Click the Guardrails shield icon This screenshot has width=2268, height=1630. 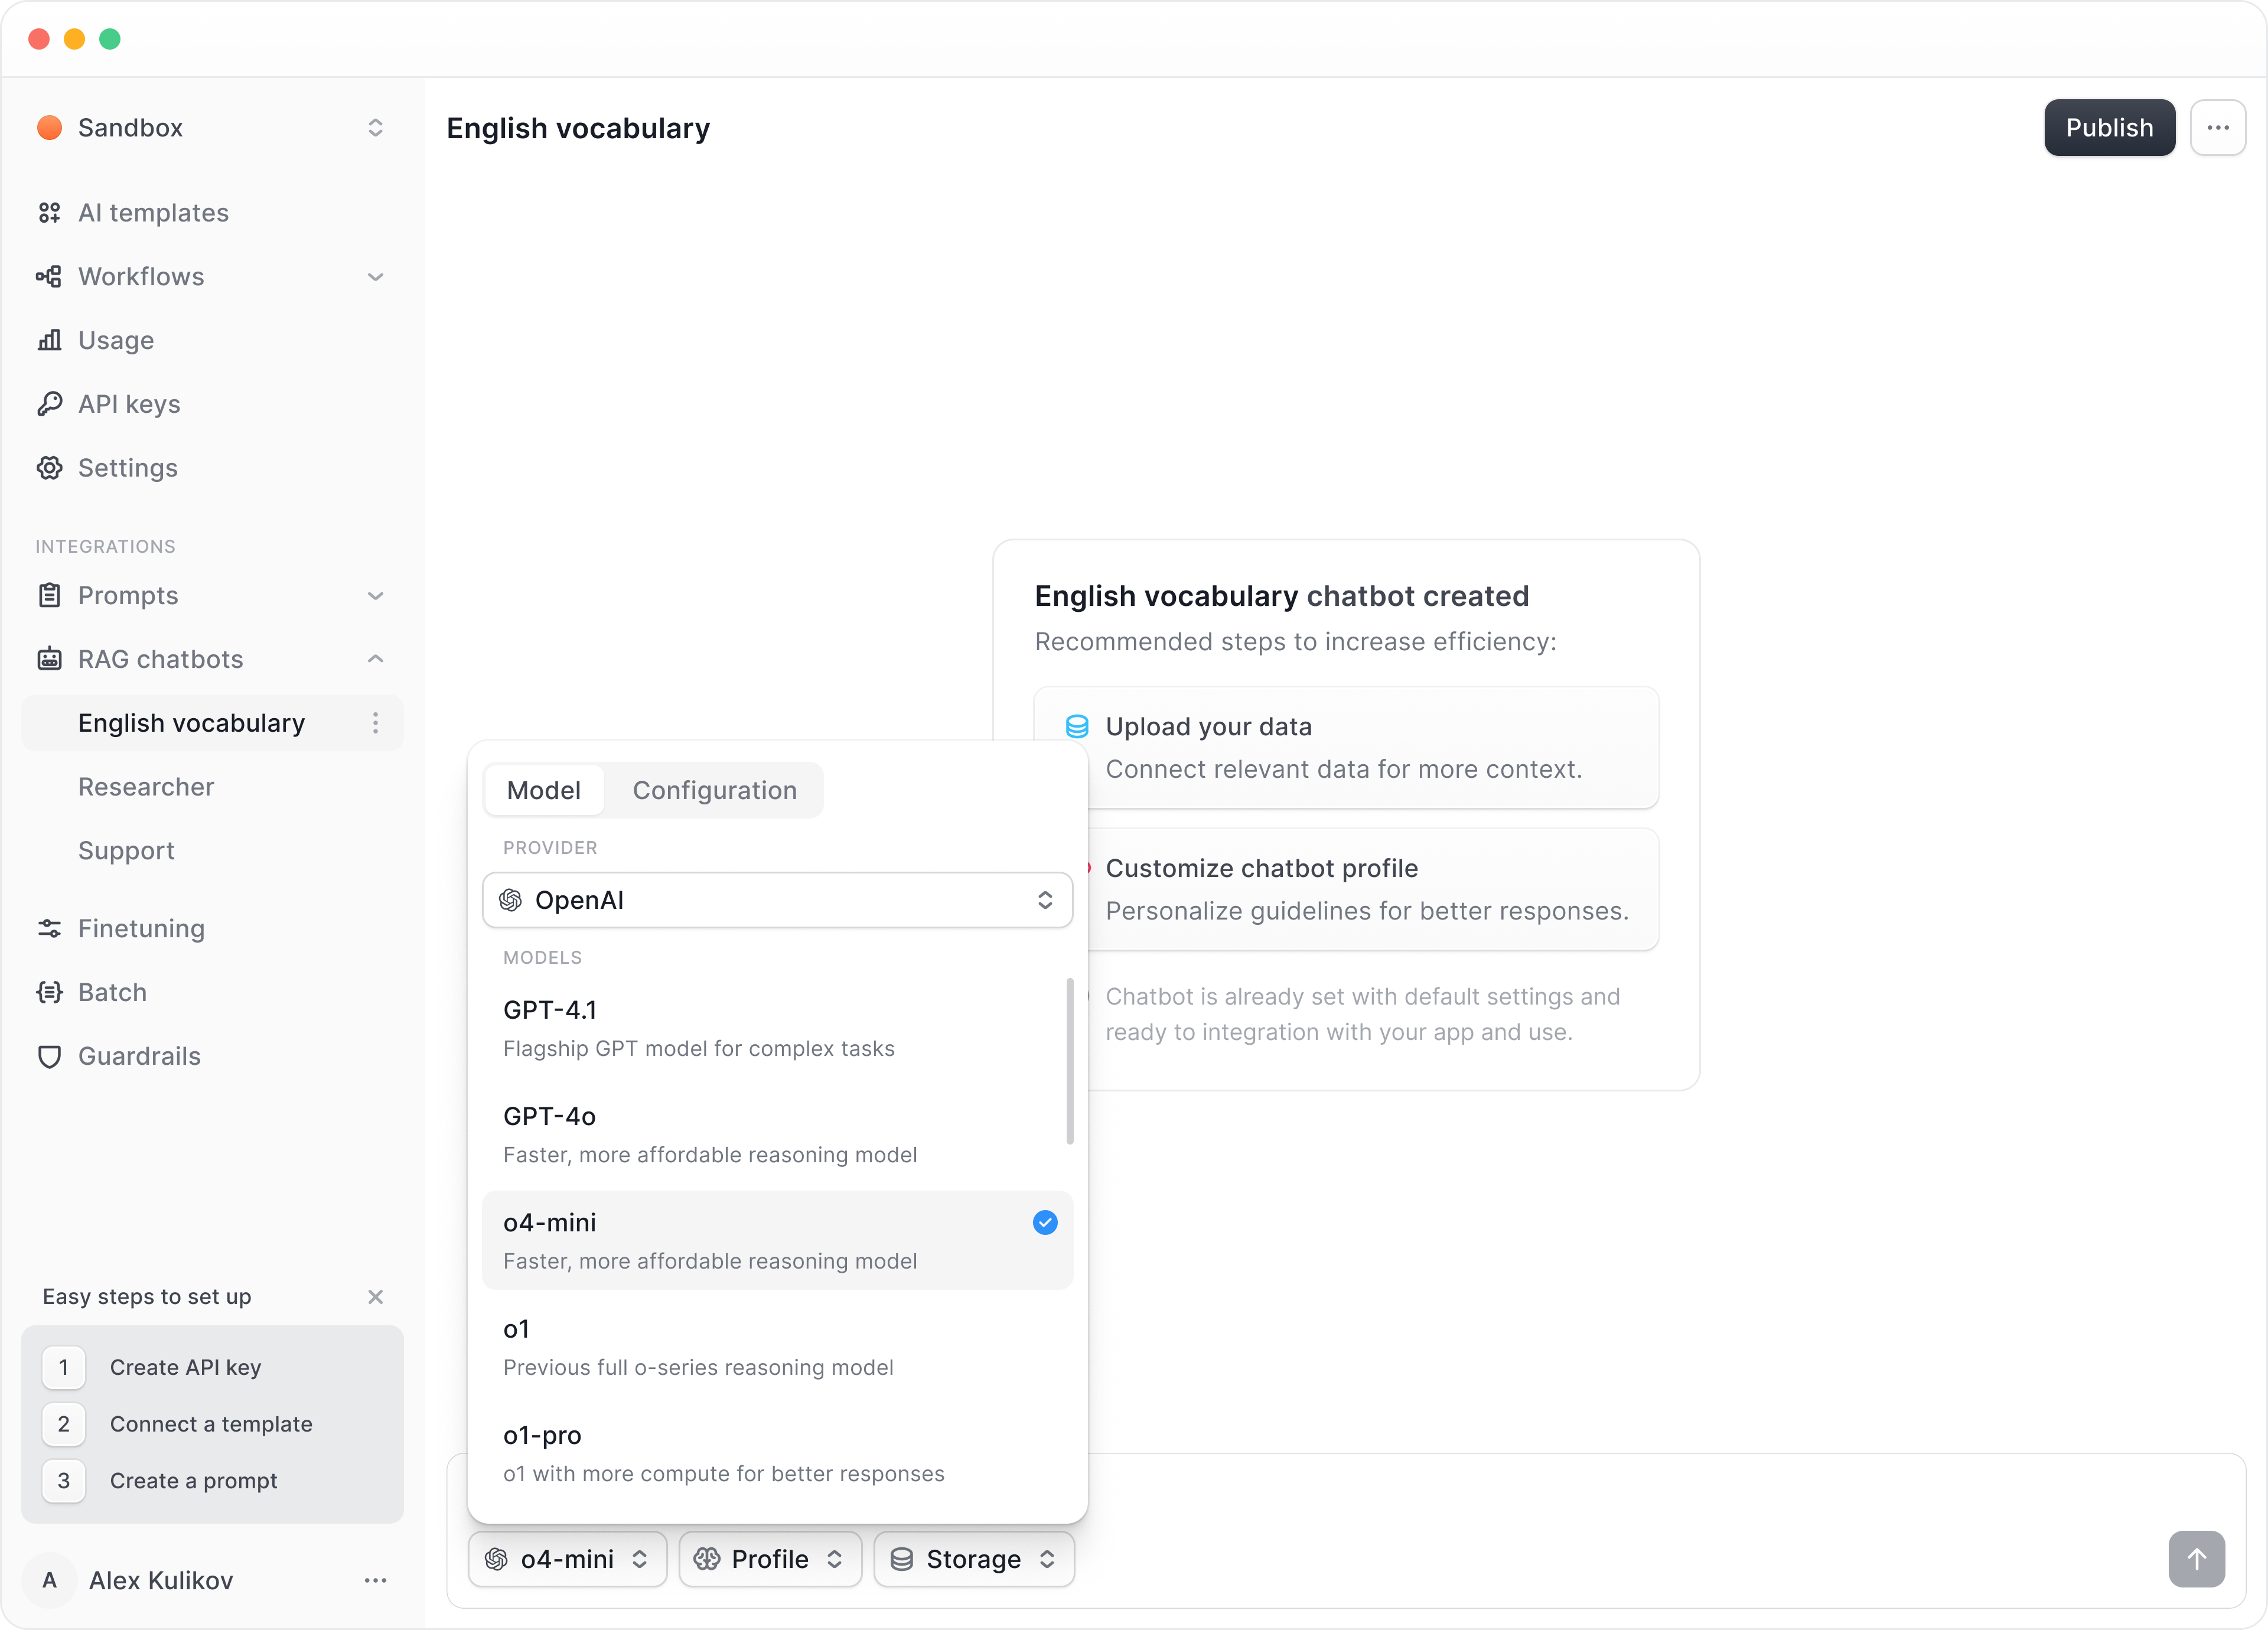[x=49, y=1056]
